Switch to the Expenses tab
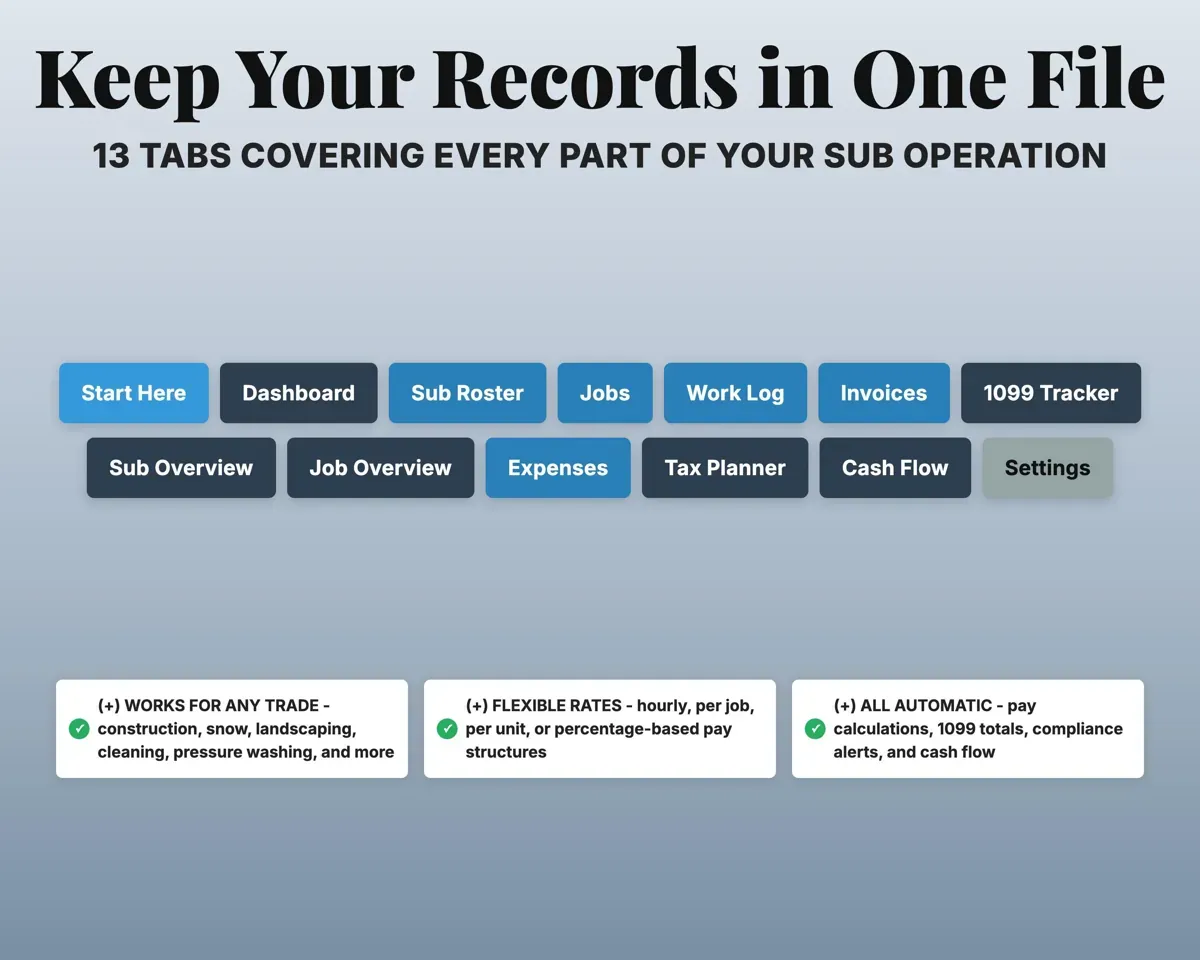The height and width of the screenshot is (960, 1200). [x=558, y=468]
